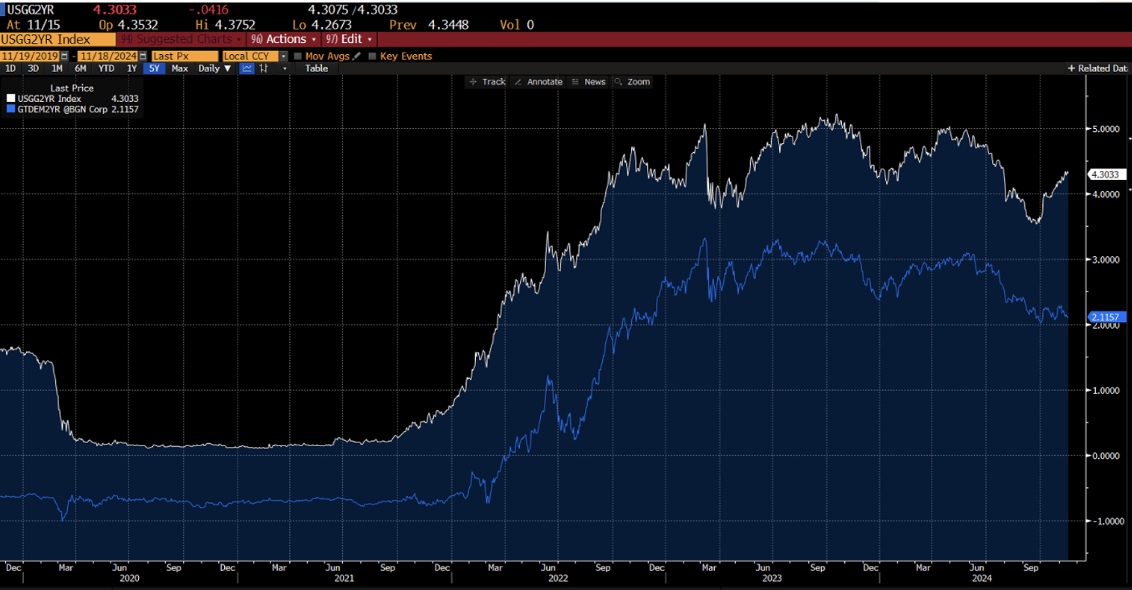This screenshot has height=590, width=1132.
Task: Open the start date calendar picker icon
Action: 65,56
